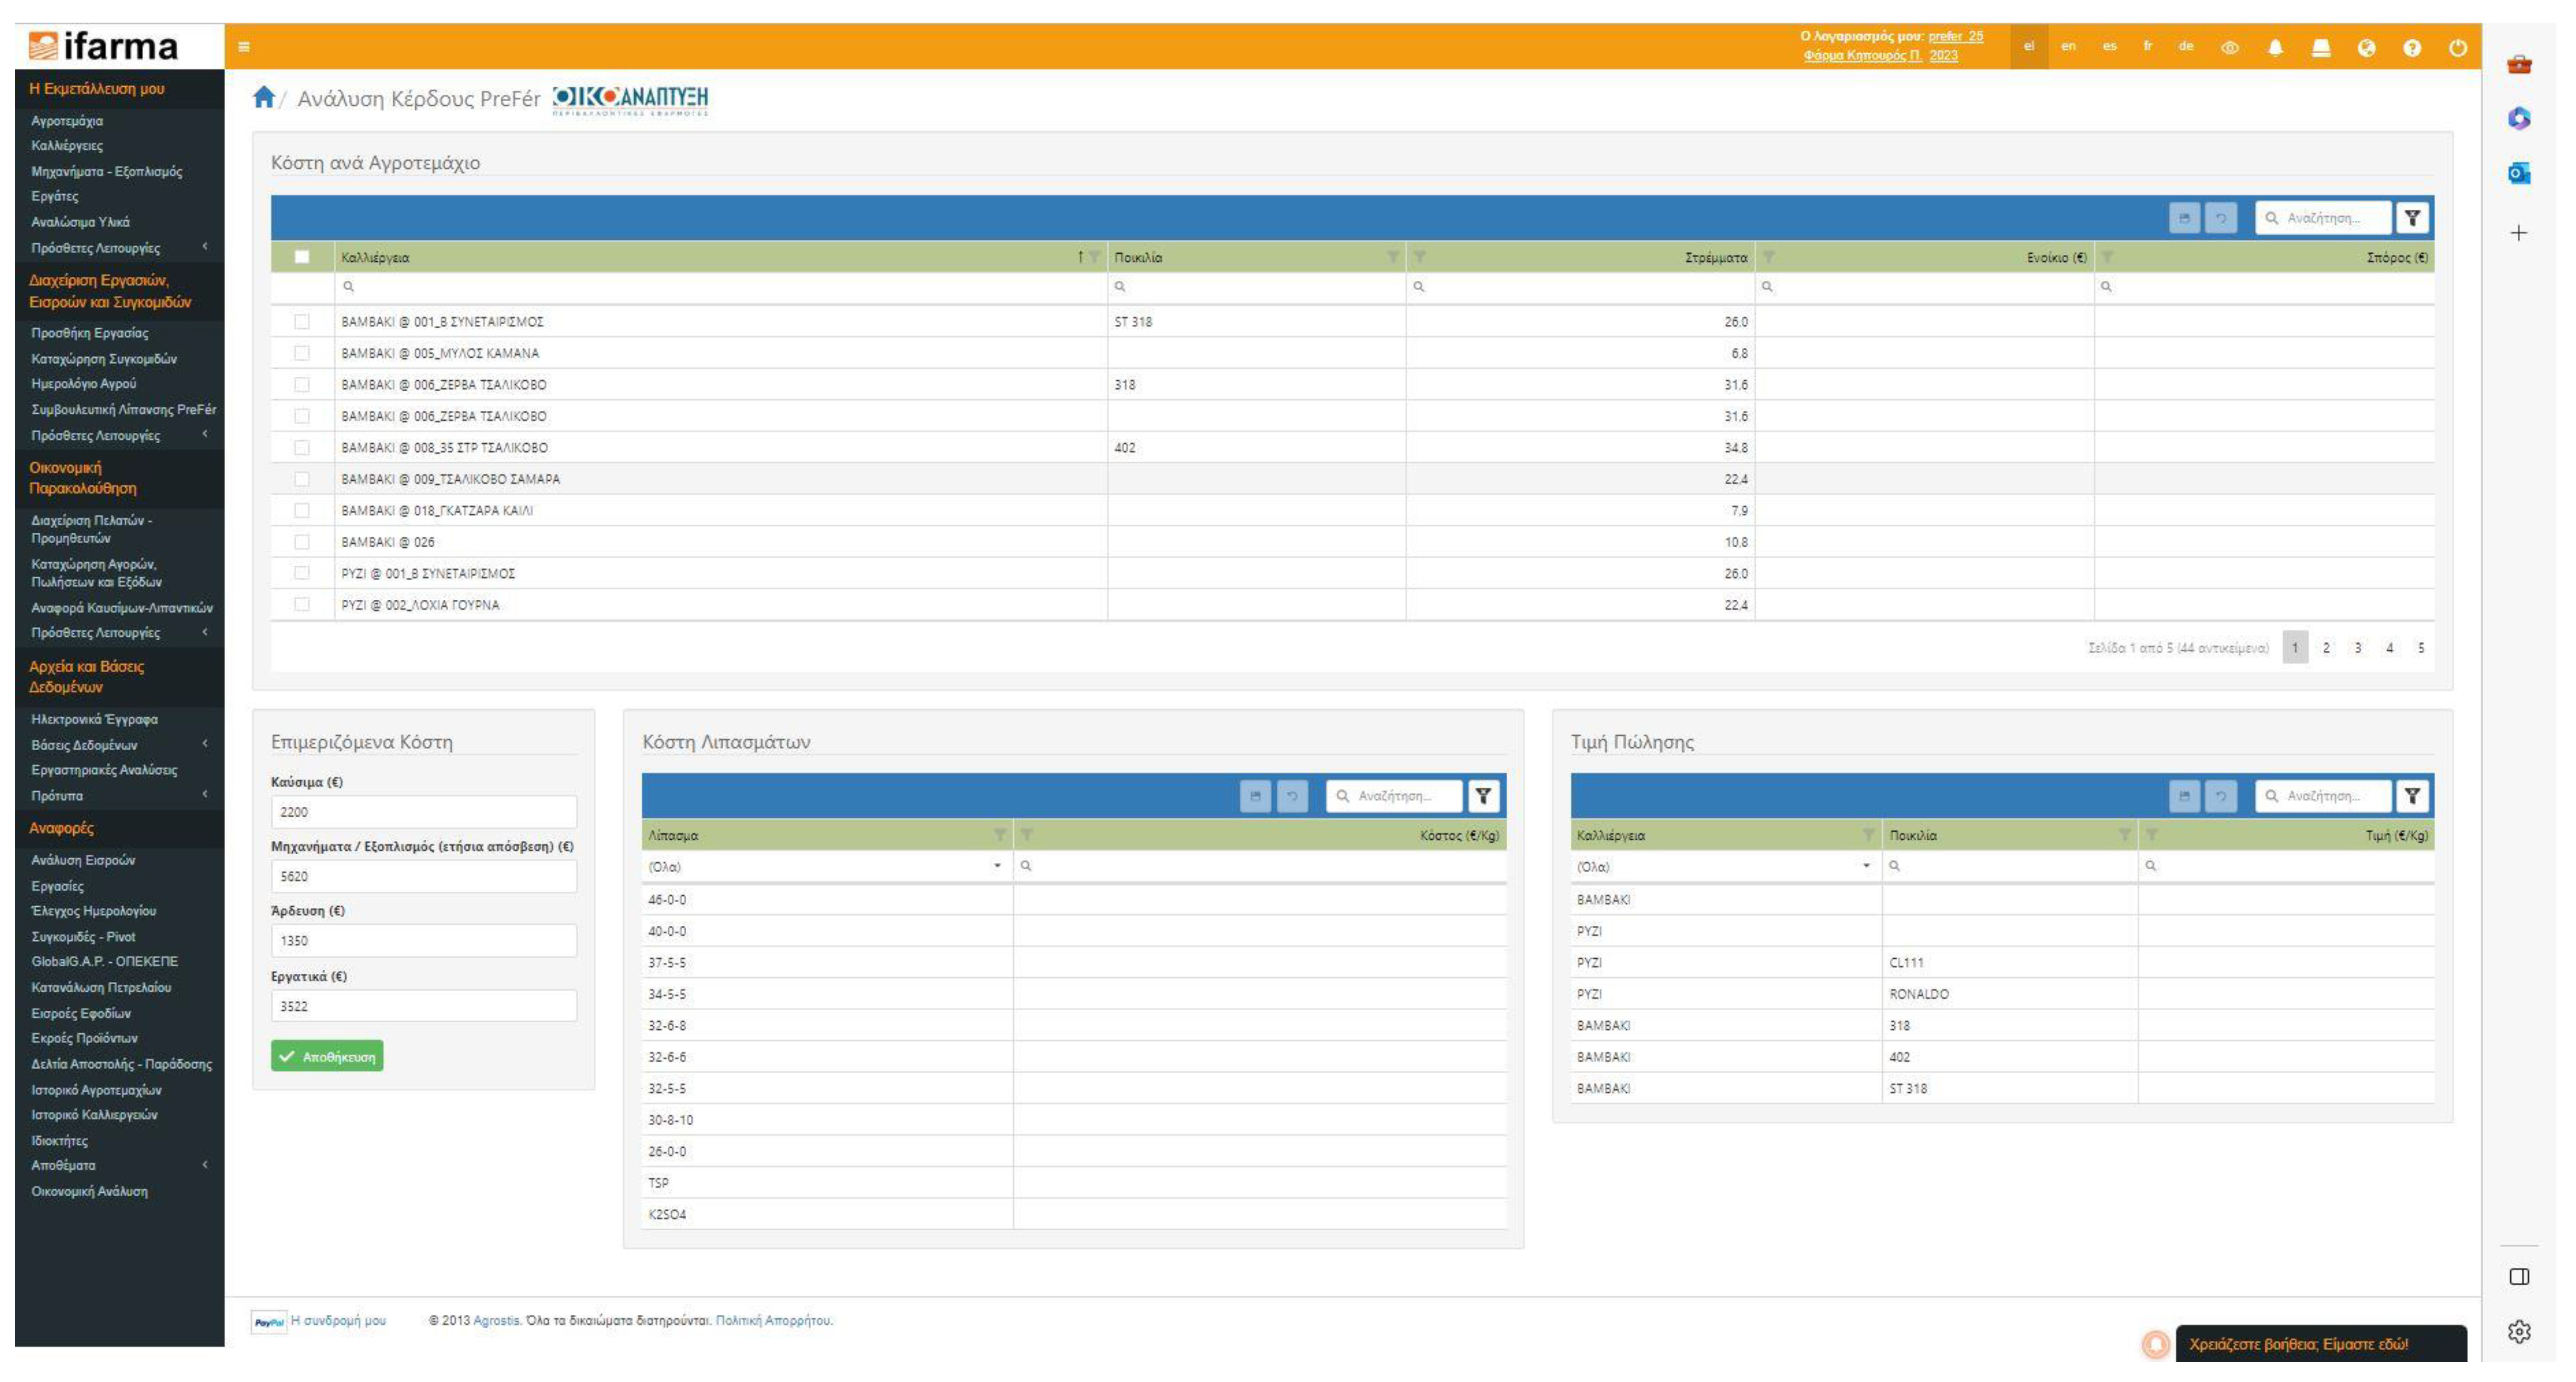2576x1382 pixels.
Task: Check the select-all checkbox in header row
Action: [302, 257]
